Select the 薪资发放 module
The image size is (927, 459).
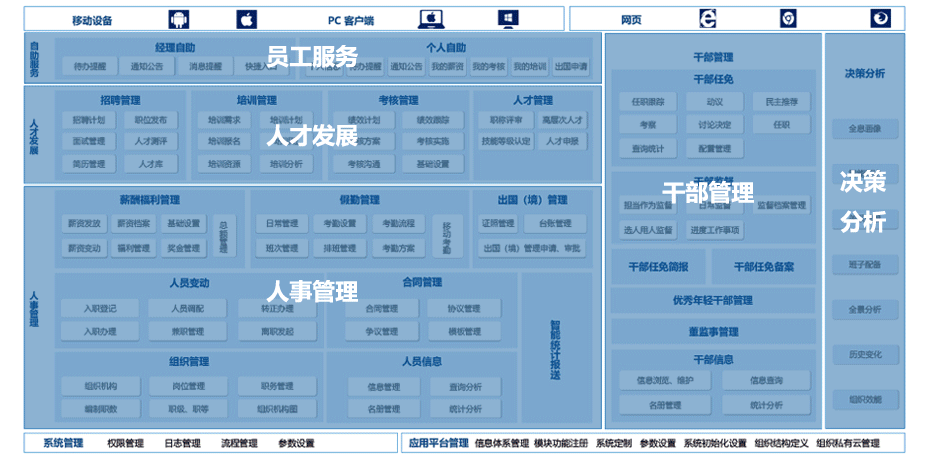tap(83, 223)
